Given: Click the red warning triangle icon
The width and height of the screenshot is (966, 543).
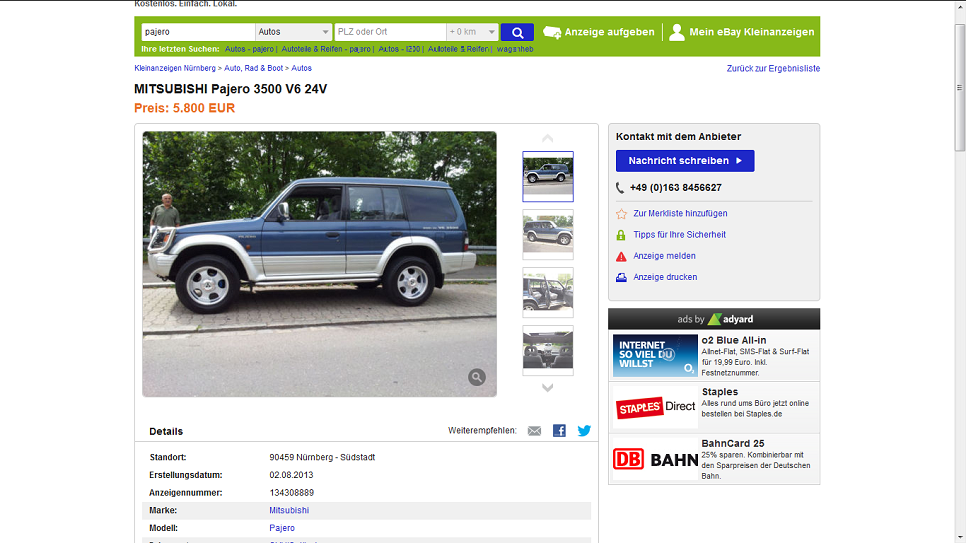Looking at the screenshot, I should pos(621,256).
